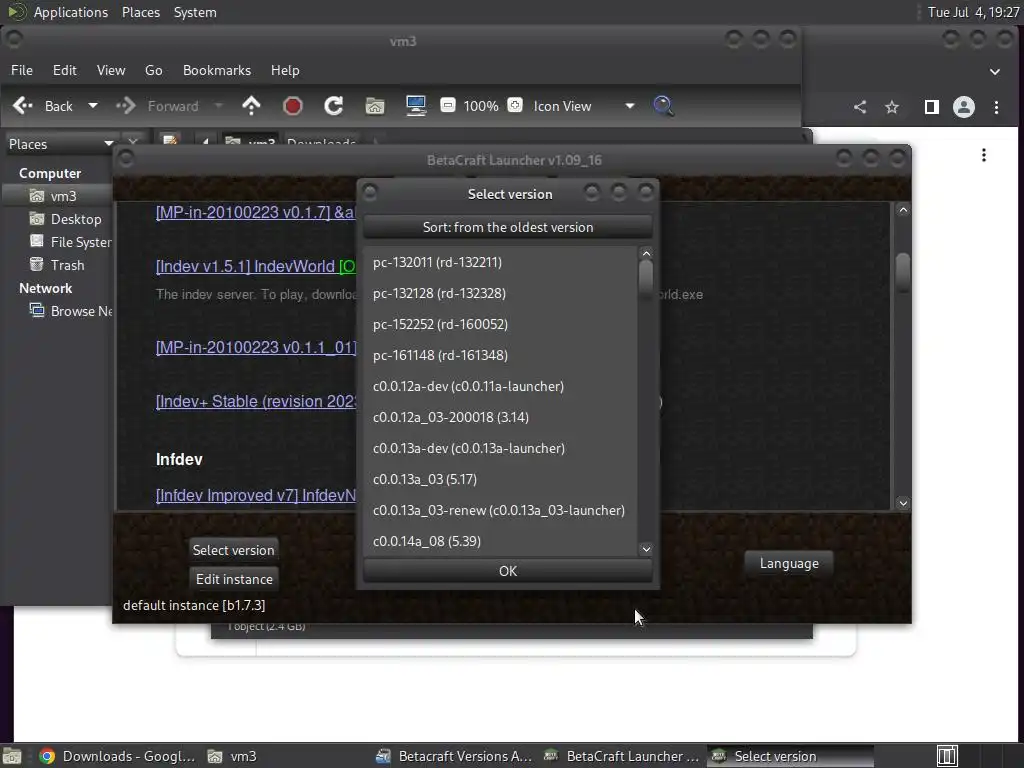Go back using the file manager Back arrow

(x=23, y=106)
